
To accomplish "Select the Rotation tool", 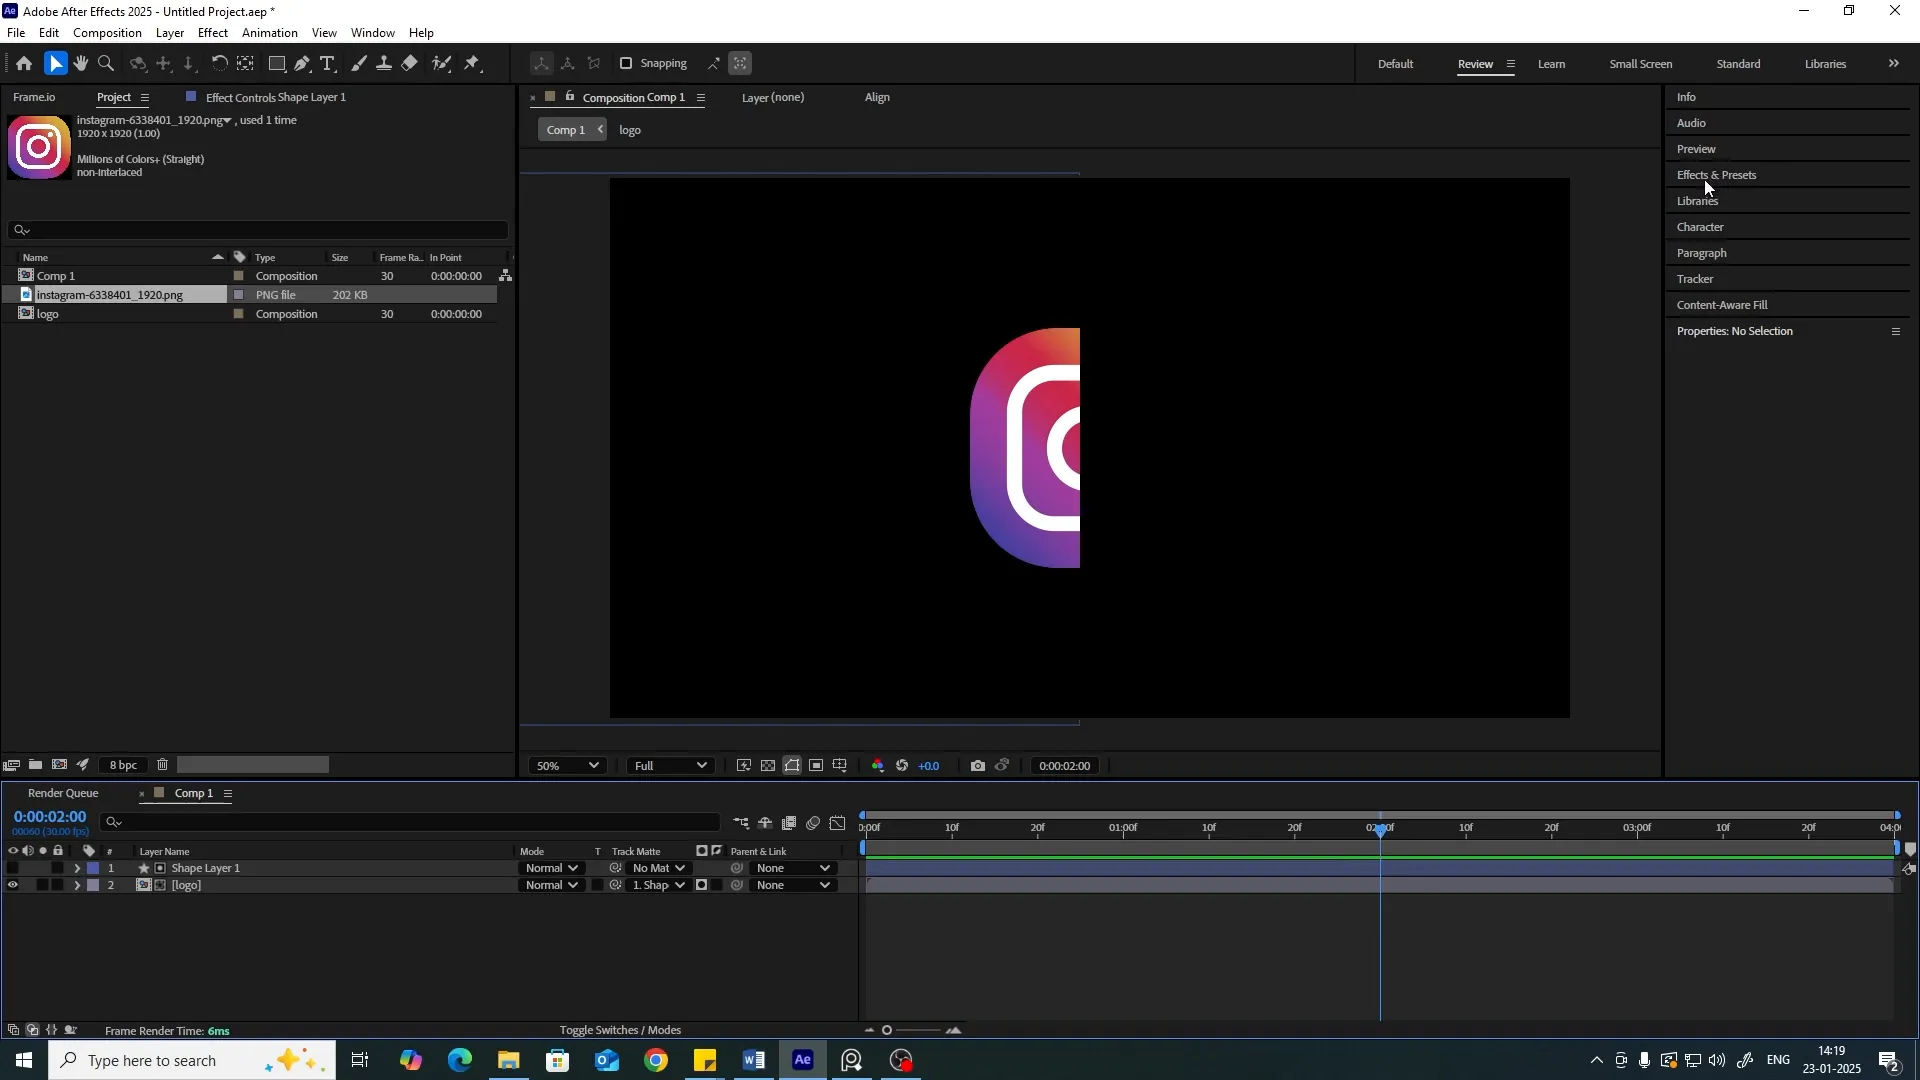I will tap(219, 63).
